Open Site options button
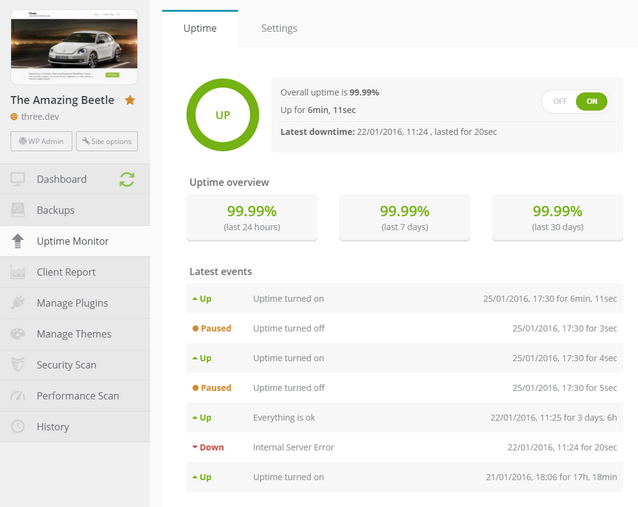638x507 pixels. (106, 141)
